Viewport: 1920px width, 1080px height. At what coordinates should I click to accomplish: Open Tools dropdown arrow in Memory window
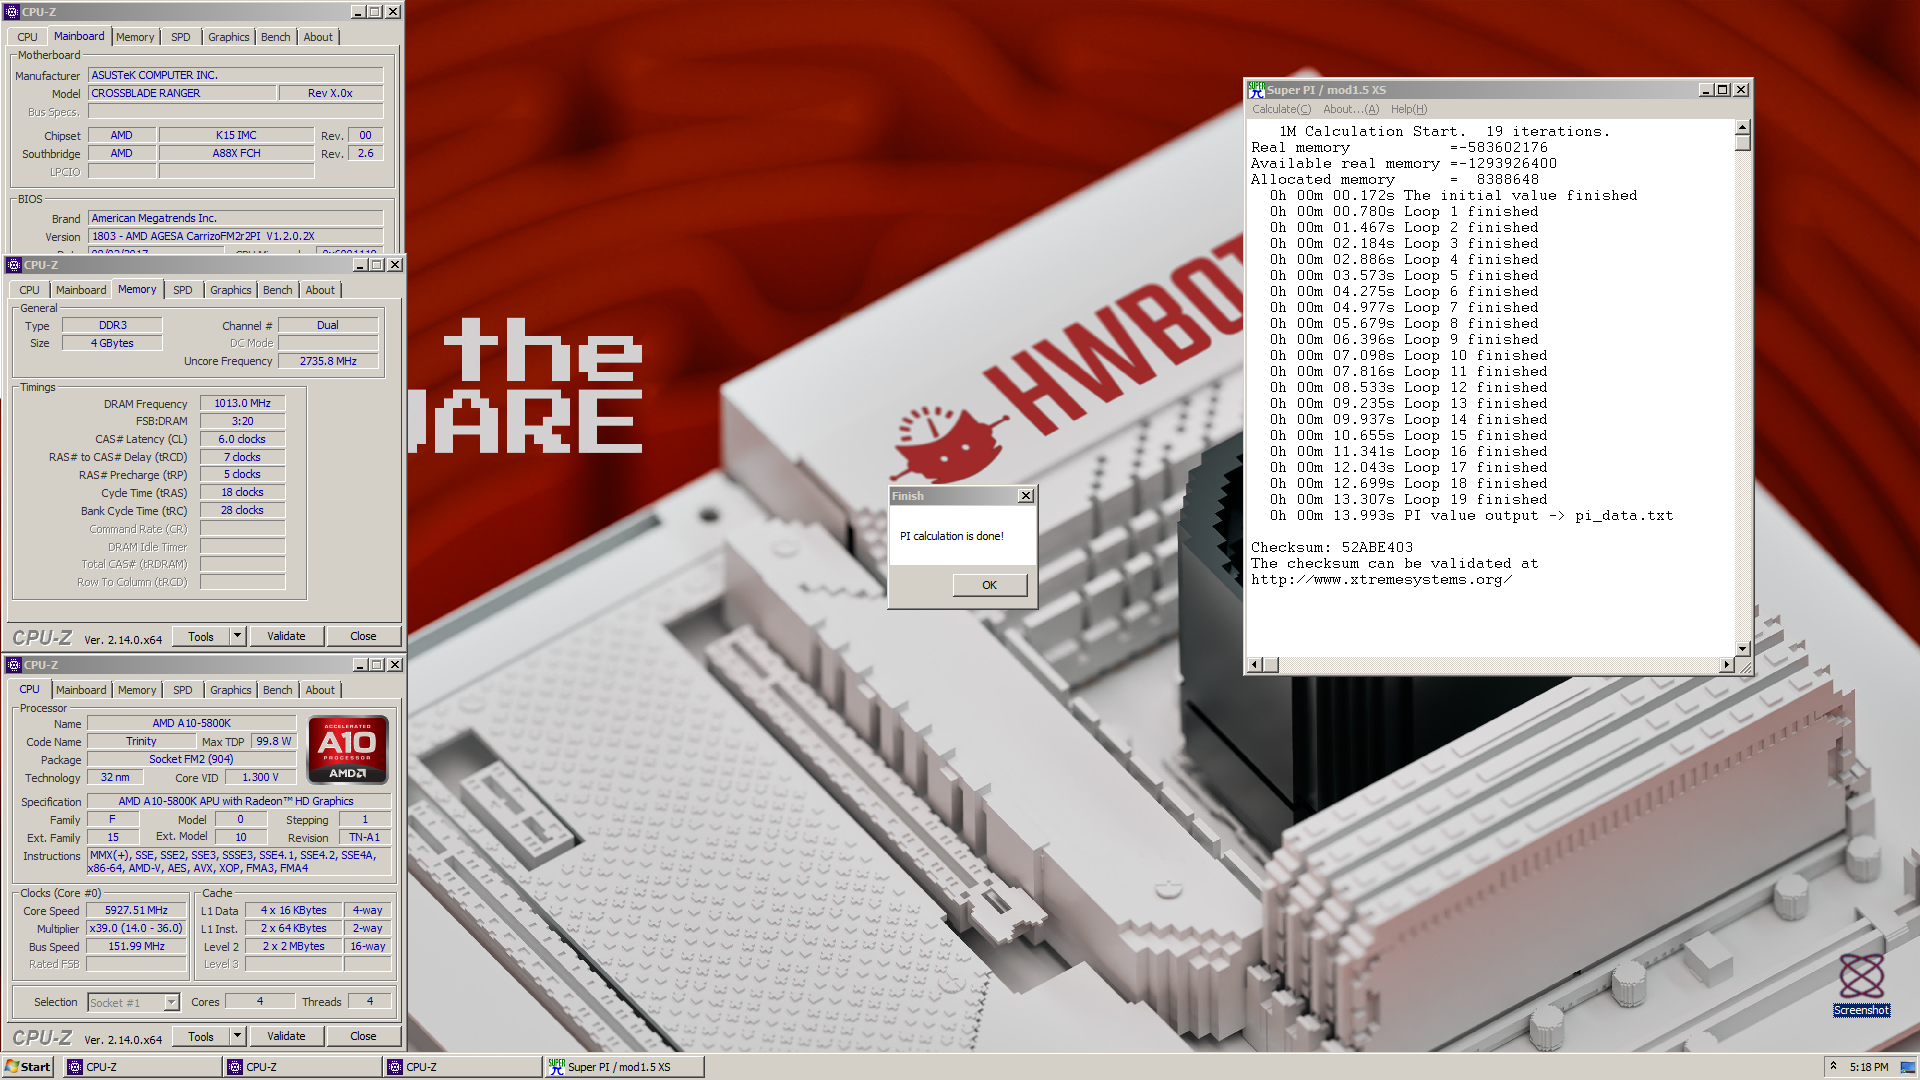pos(237,636)
